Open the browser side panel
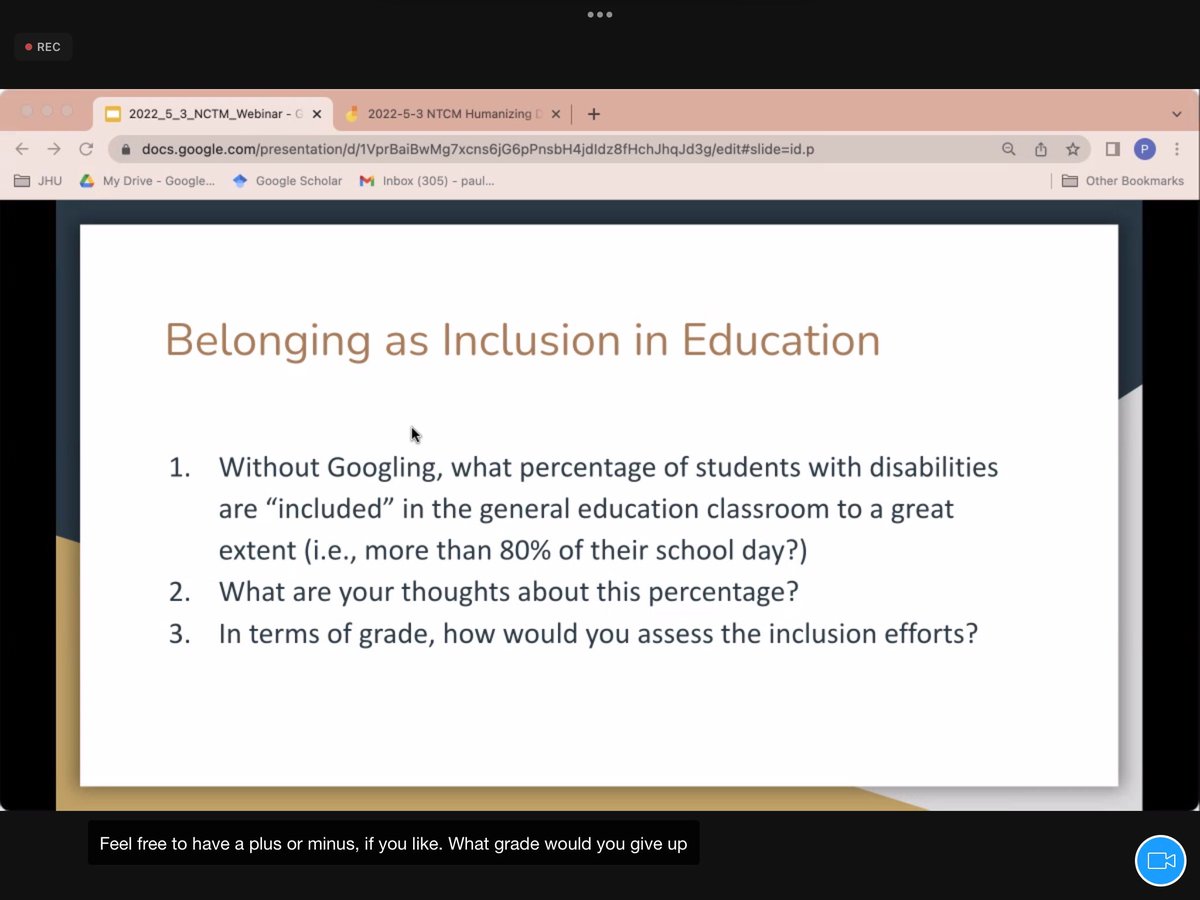The height and width of the screenshot is (900, 1200). [x=1112, y=149]
